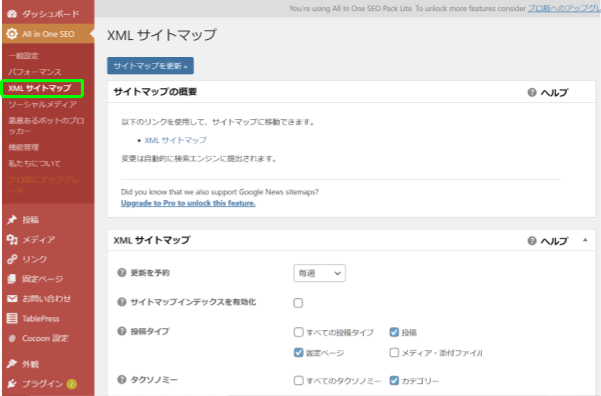Image resolution: width=601 pixels, height=396 pixels.
Task: Open the 更新を予約 schedule dropdown
Action: tap(319, 273)
